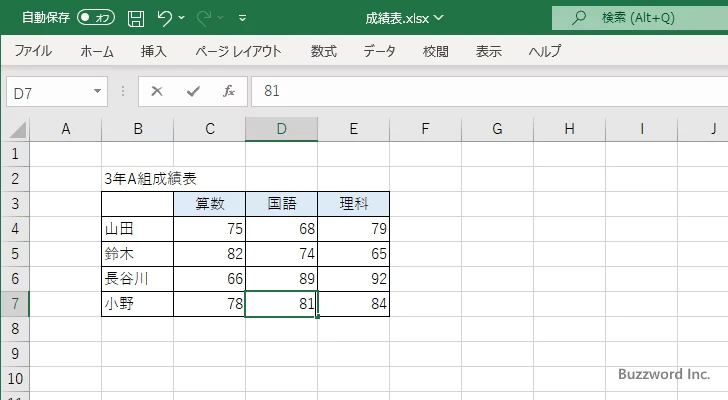Screen dimensions: 728x400
Task: Click the cell with value 75
Action: 209,229
